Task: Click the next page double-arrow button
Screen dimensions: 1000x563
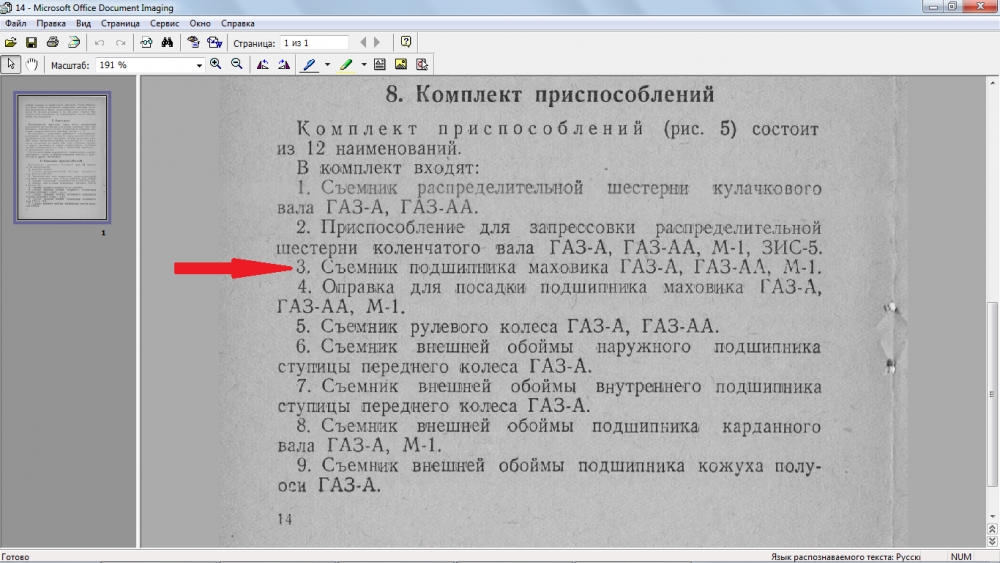Action: (992, 541)
